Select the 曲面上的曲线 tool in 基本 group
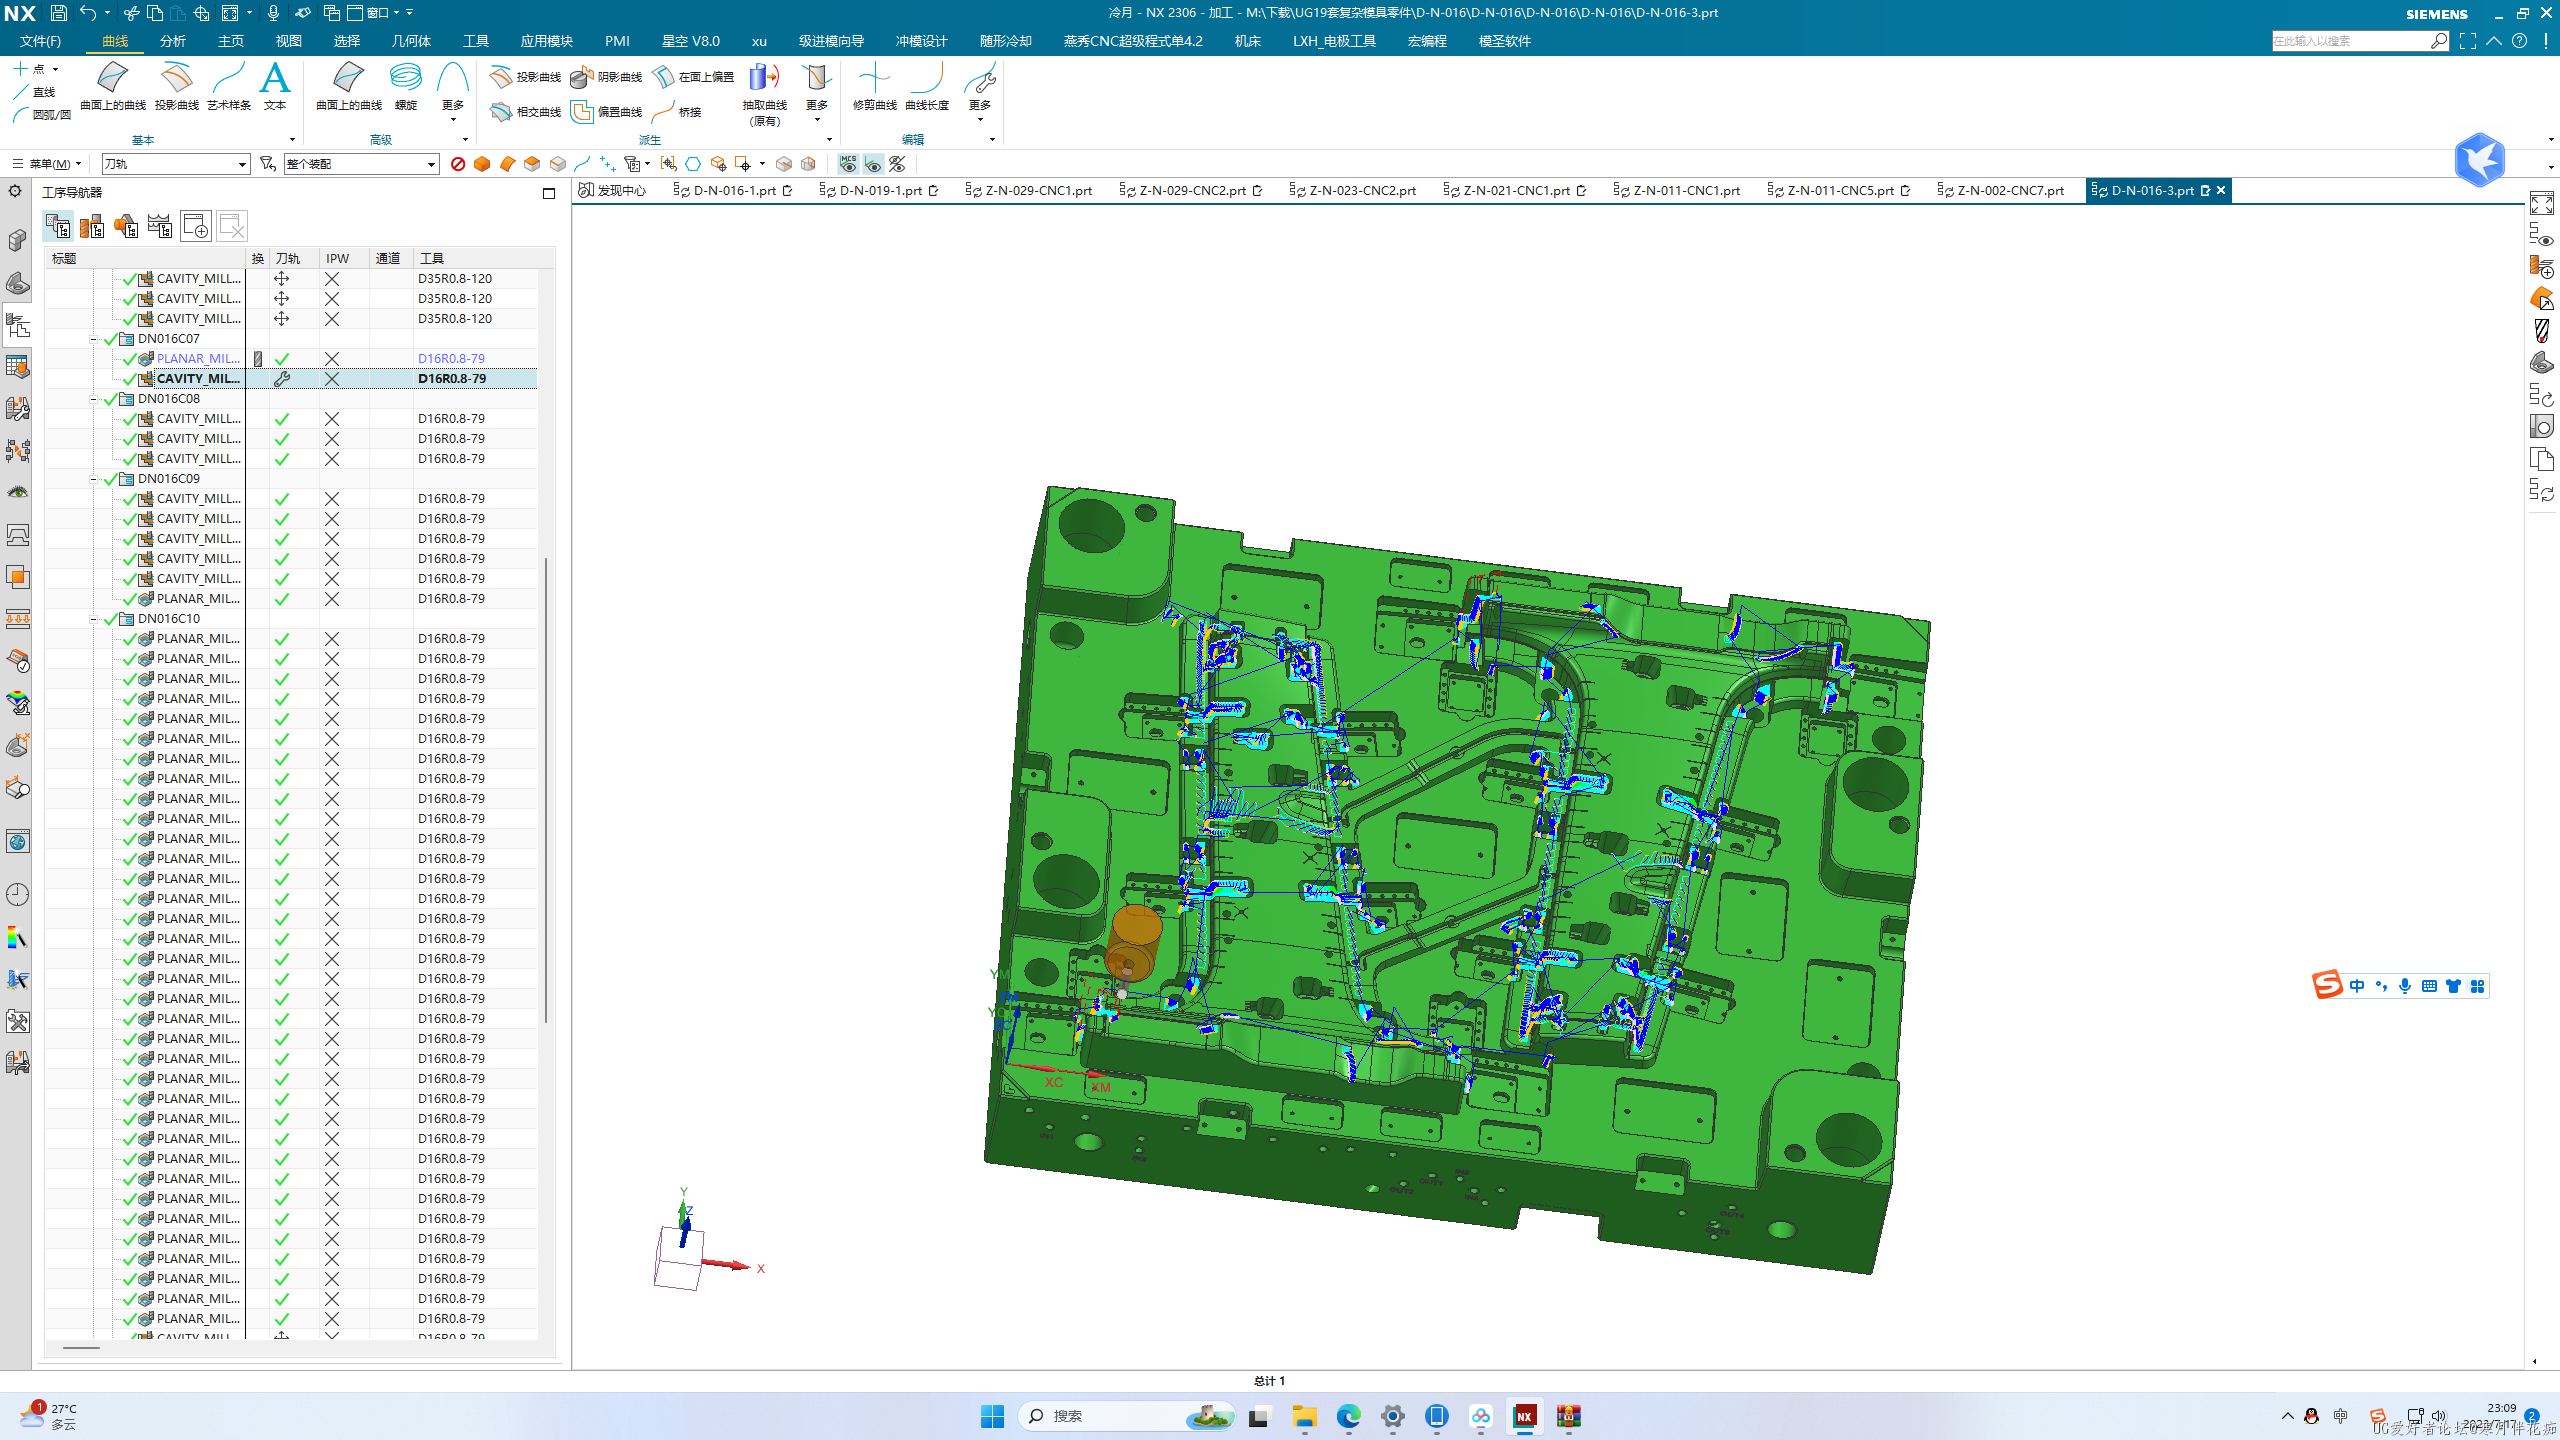 [112, 86]
